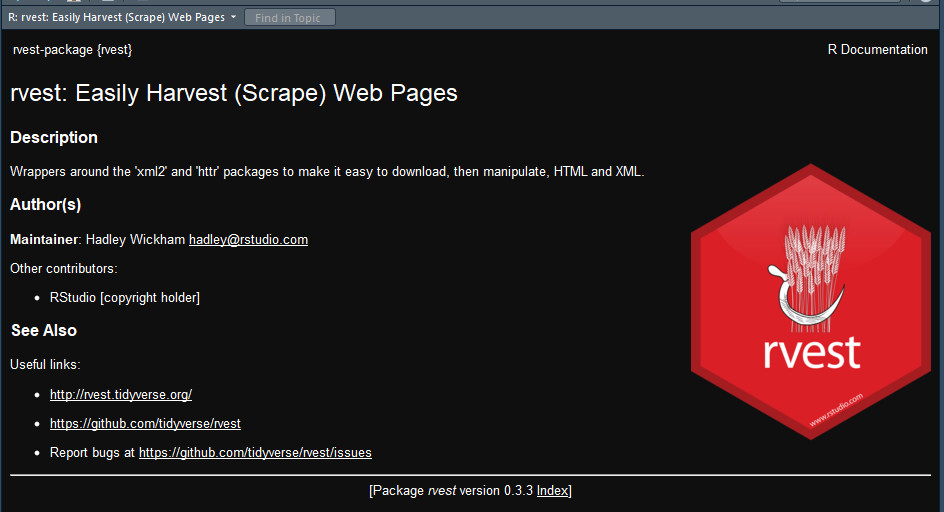944x512 pixels.
Task: Click the rvest hex logo image
Action: tap(810, 301)
